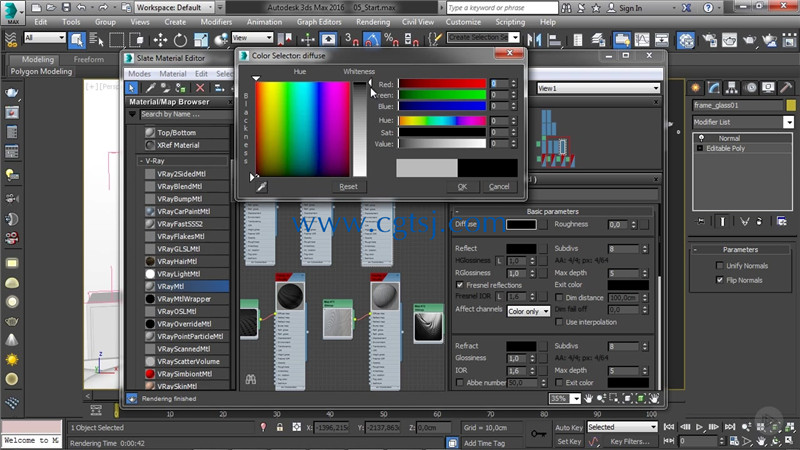Toggle the selection lock padlock icon
This screenshot has width=800, height=450.
point(280,428)
